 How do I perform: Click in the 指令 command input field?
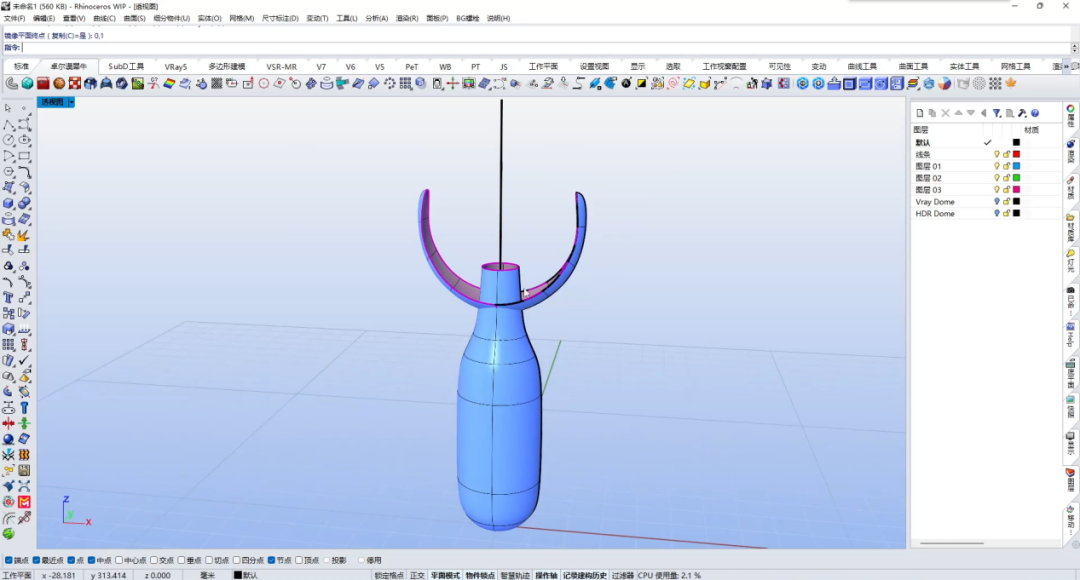coord(546,48)
